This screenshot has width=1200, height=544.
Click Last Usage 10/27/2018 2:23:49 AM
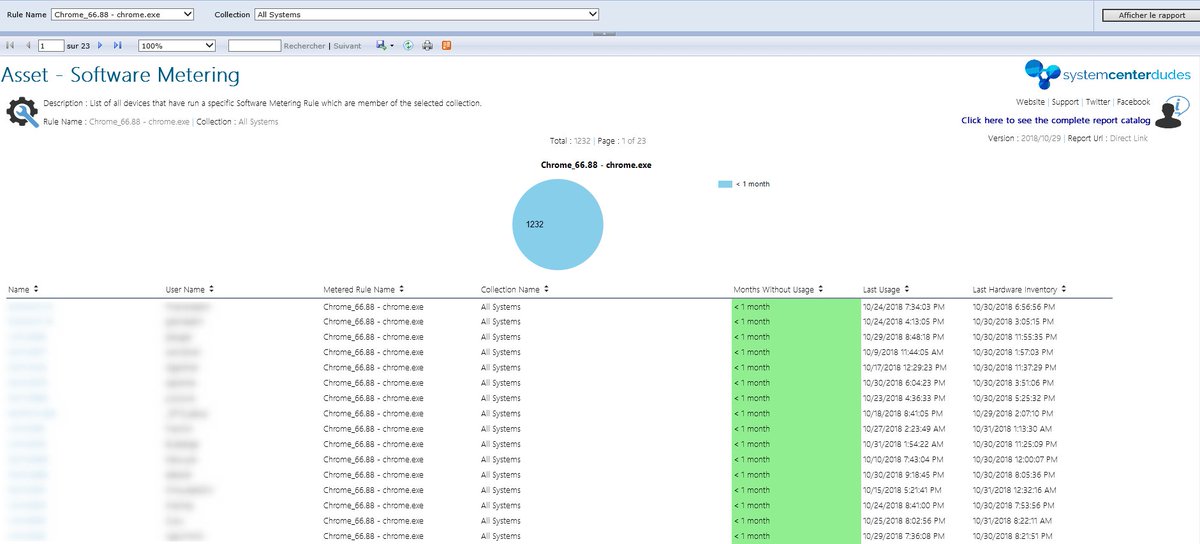(x=906, y=429)
